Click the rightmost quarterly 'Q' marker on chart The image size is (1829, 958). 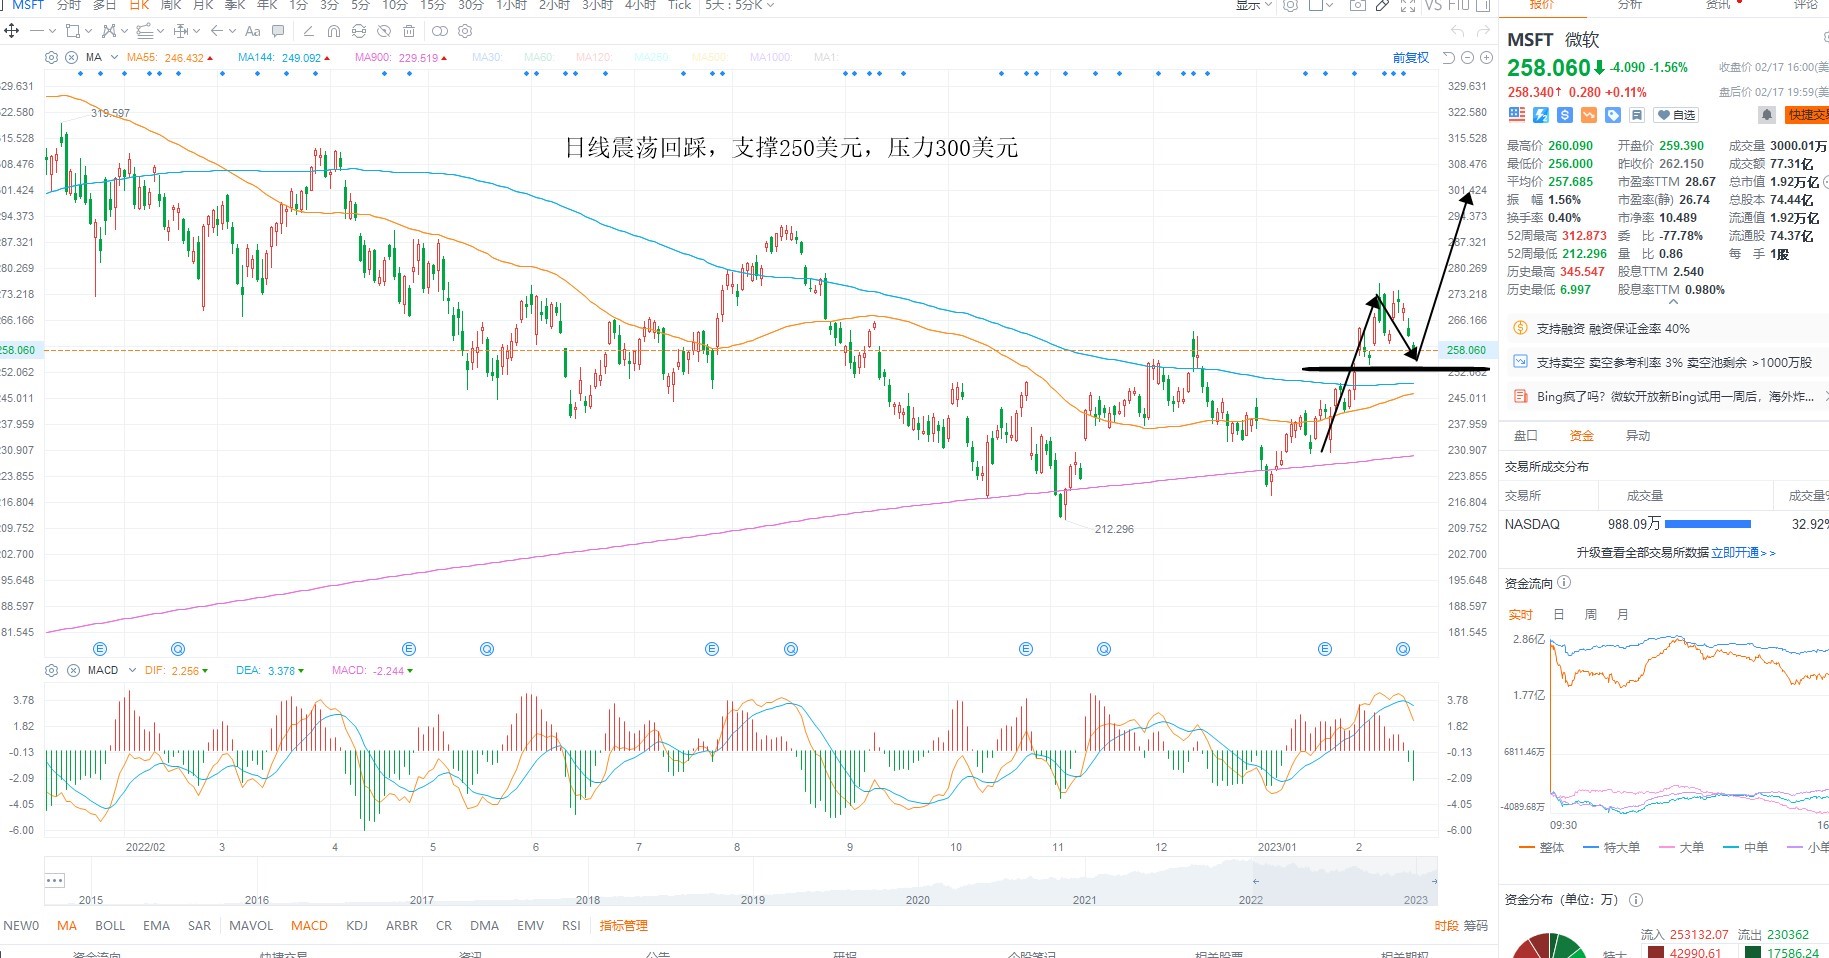tap(1403, 649)
